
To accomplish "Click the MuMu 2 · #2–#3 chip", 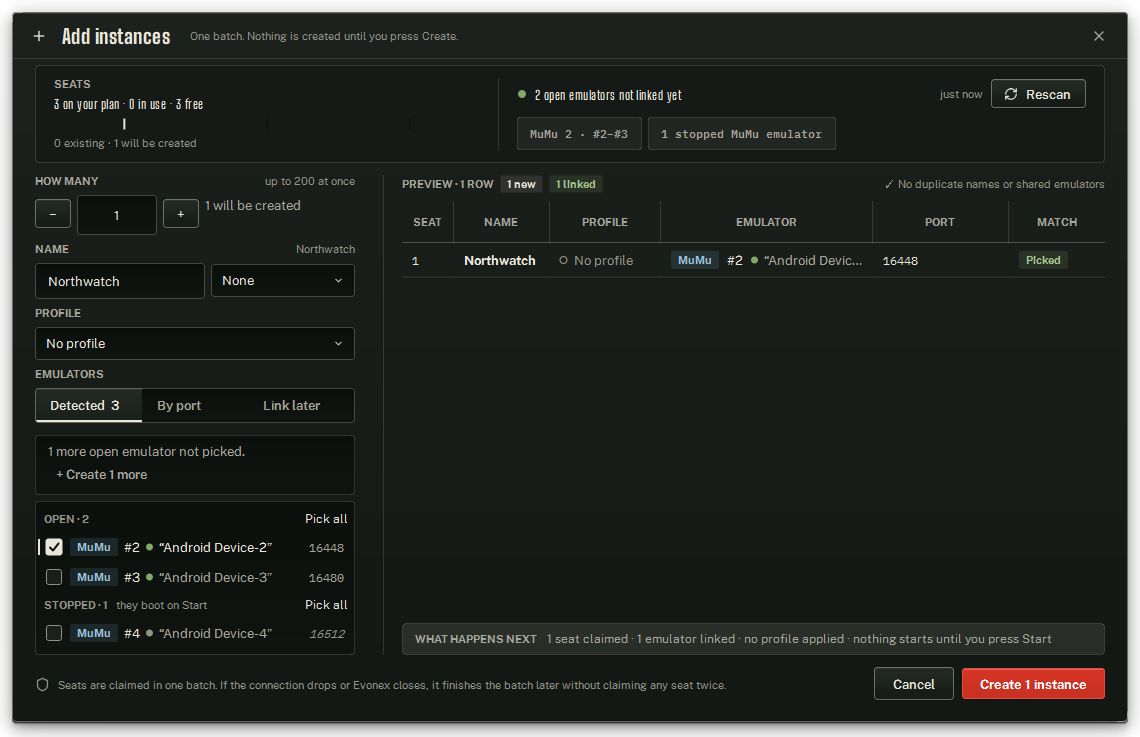I will point(579,134).
